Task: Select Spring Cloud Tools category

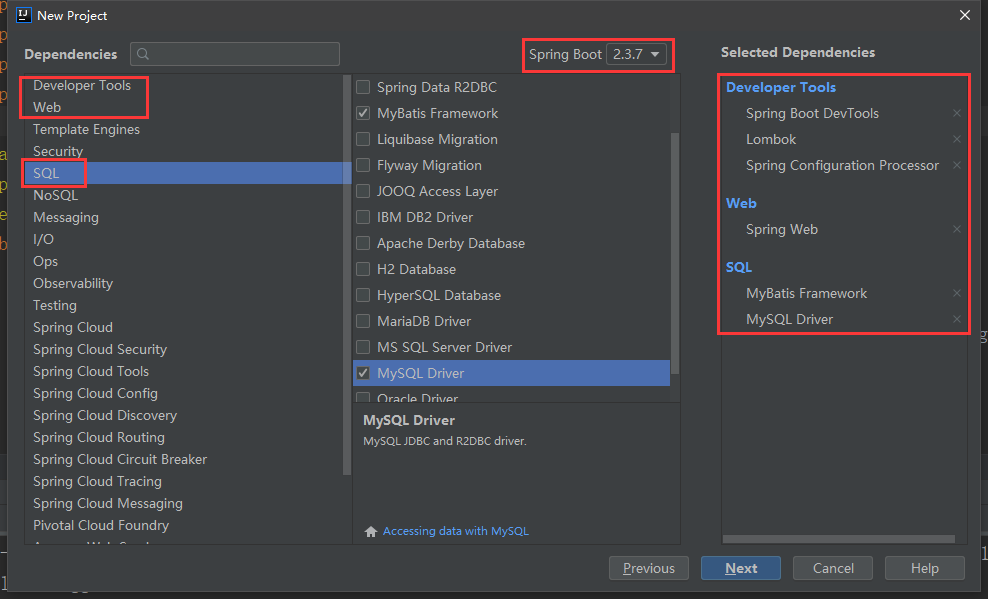Action: (x=91, y=372)
